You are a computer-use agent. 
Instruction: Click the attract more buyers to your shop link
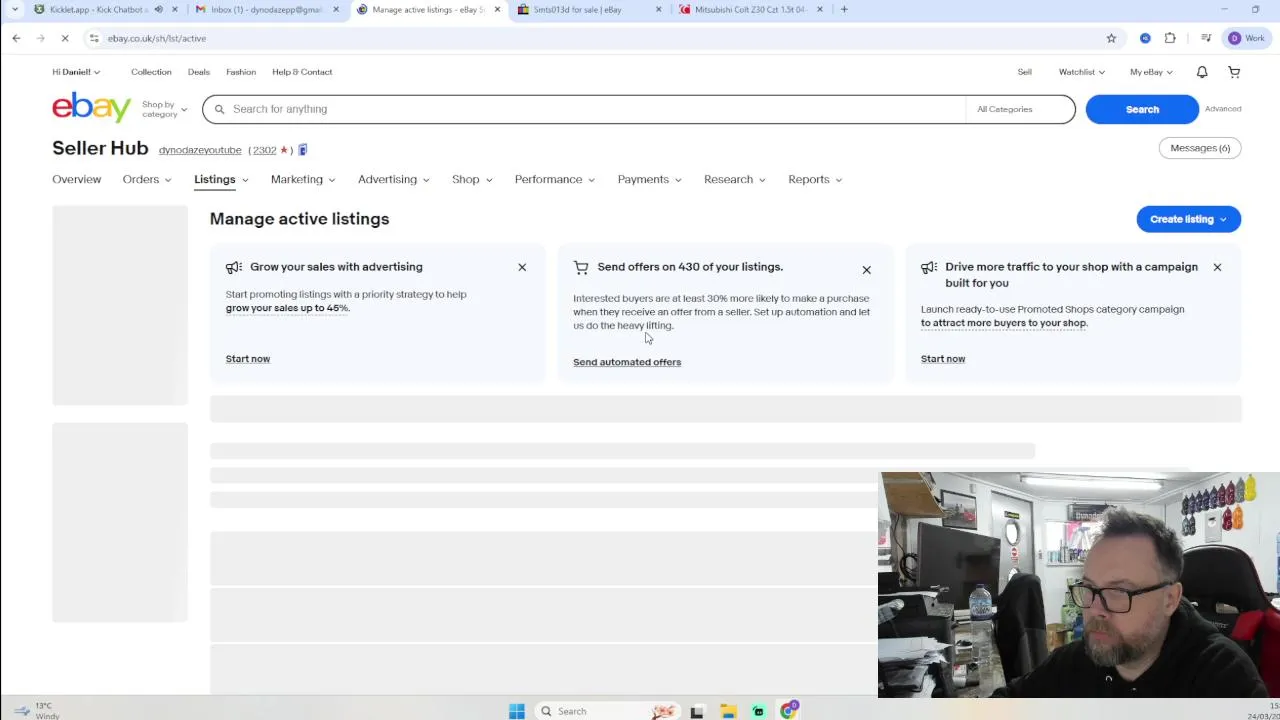[1003, 323]
